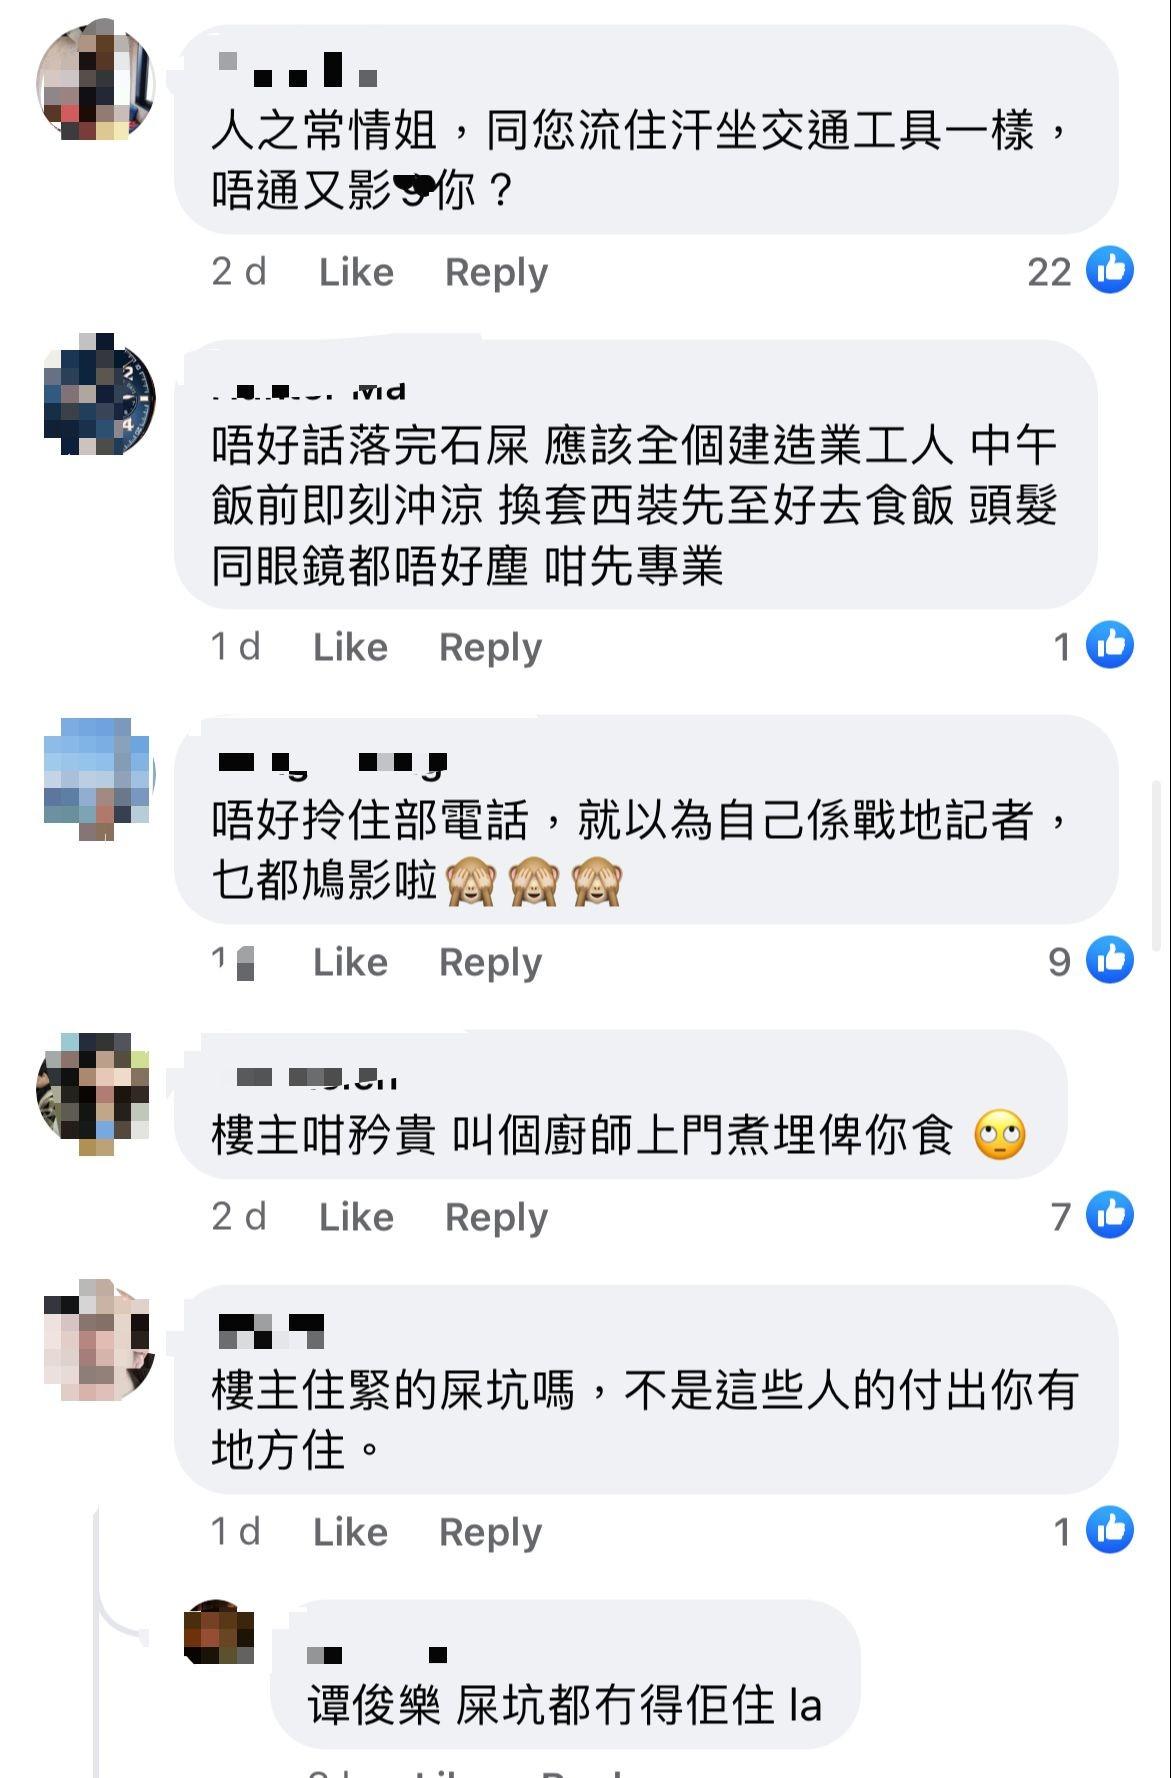Open the watch-face avatar of the second commenter

[100, 396]
